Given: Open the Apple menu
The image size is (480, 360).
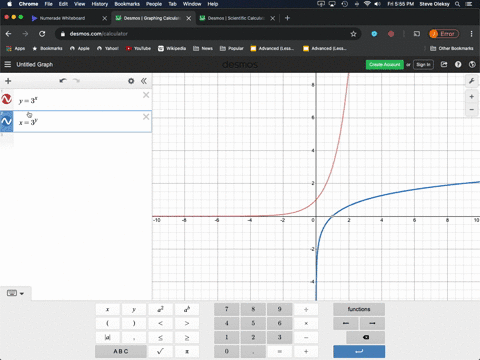Looking at the screenshot, I should coord(10,4).
